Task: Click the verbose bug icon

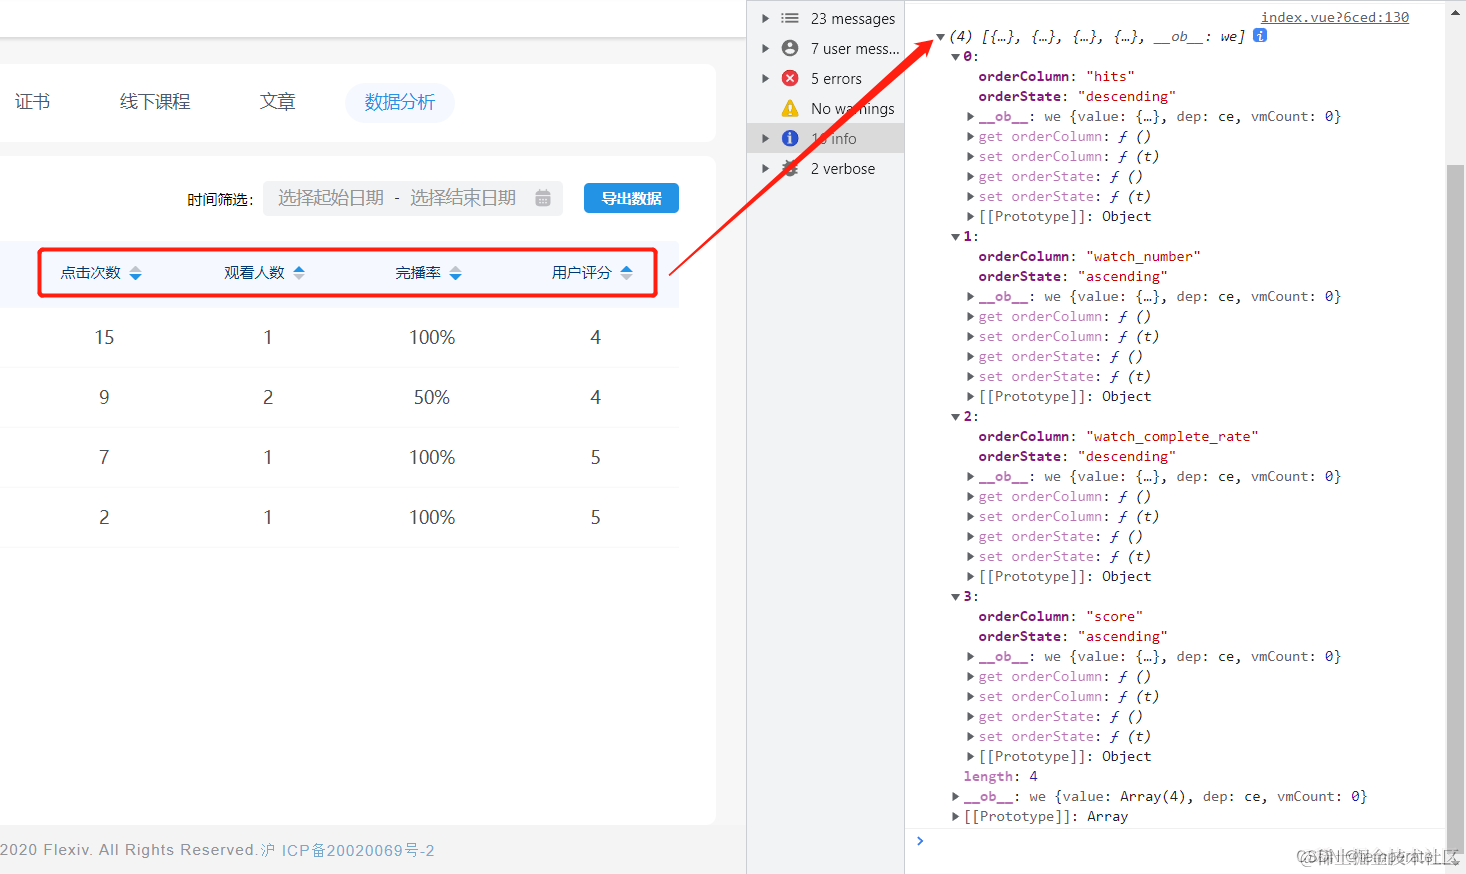Action: tap(790, 168)
